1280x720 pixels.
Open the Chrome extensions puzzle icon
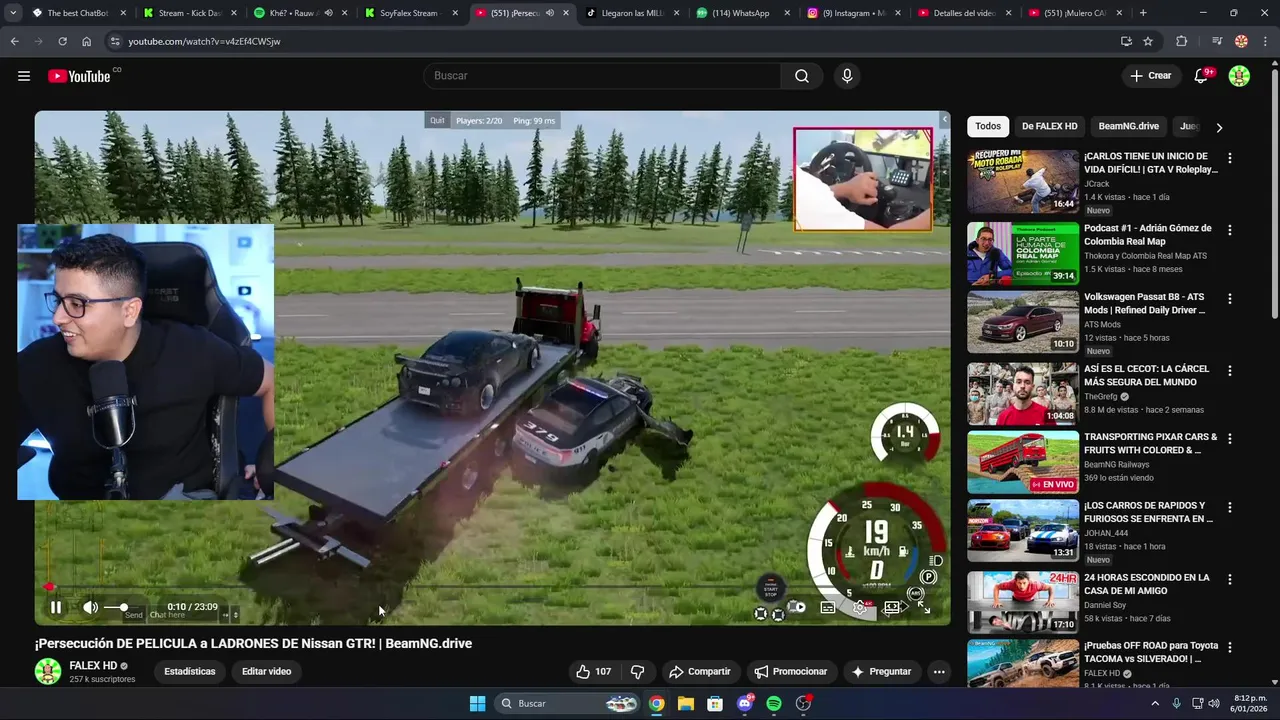click(1182, 41)
